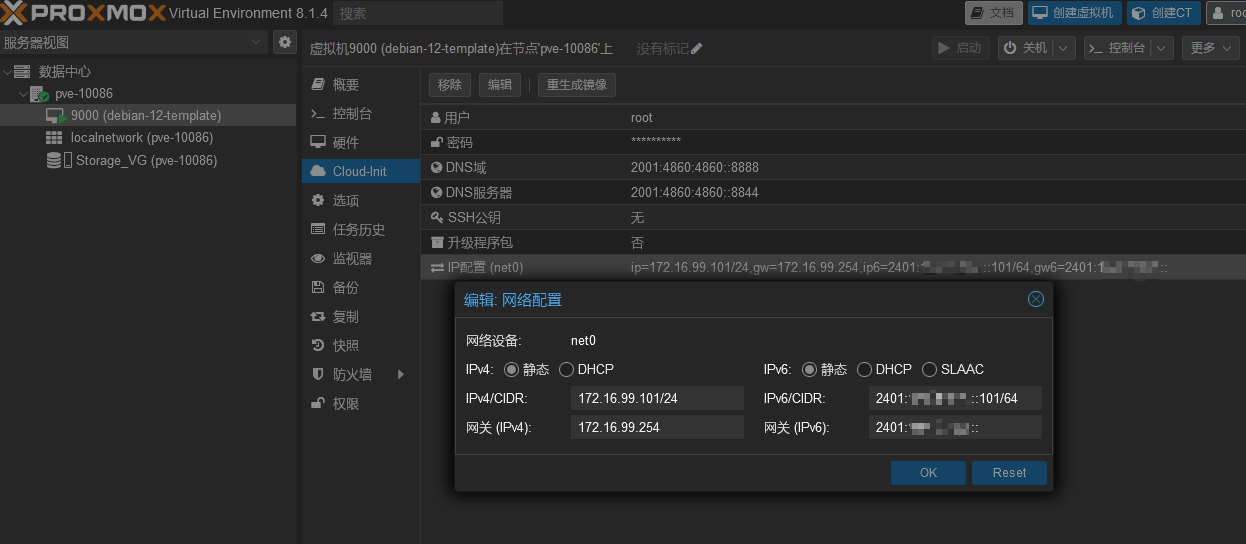The image size is (1246, 544).
Task: Click the 网关 (IPv6) input field
Action: 955,427
